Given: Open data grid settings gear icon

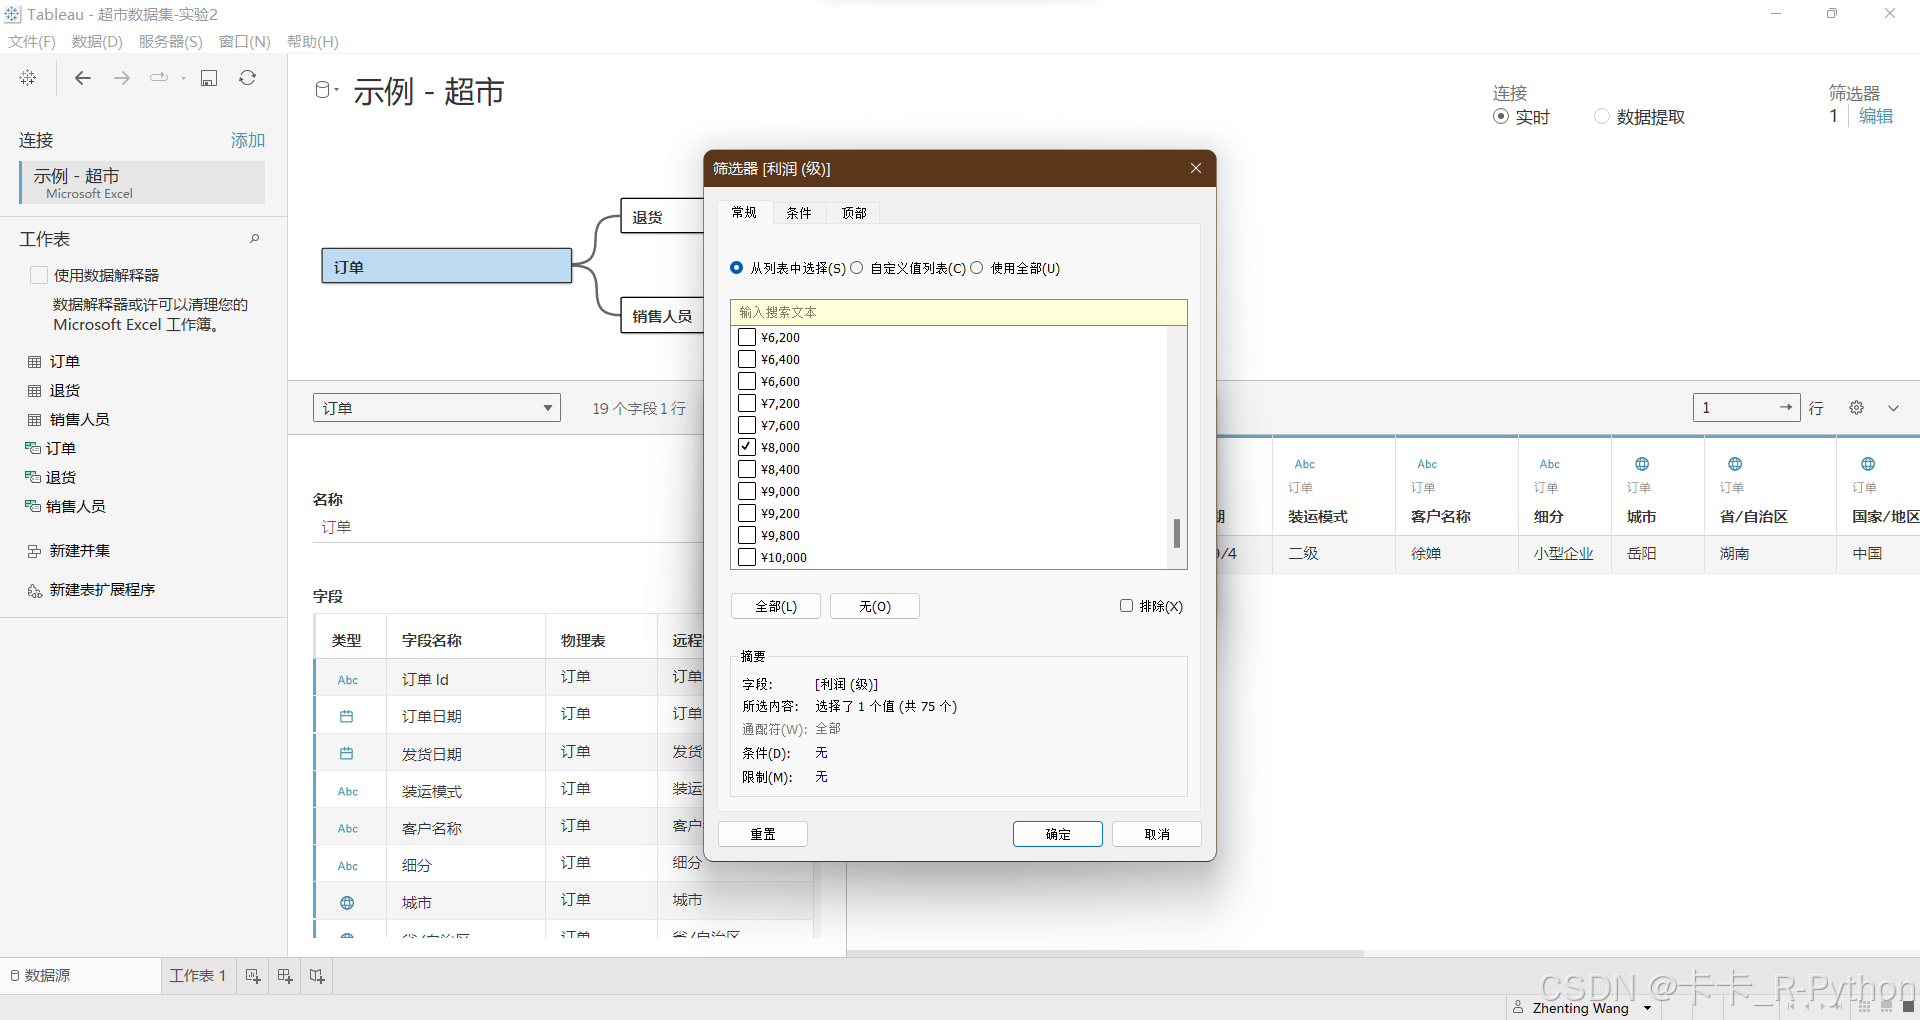Looking at the screenshot, I should tap(1856, 408).
